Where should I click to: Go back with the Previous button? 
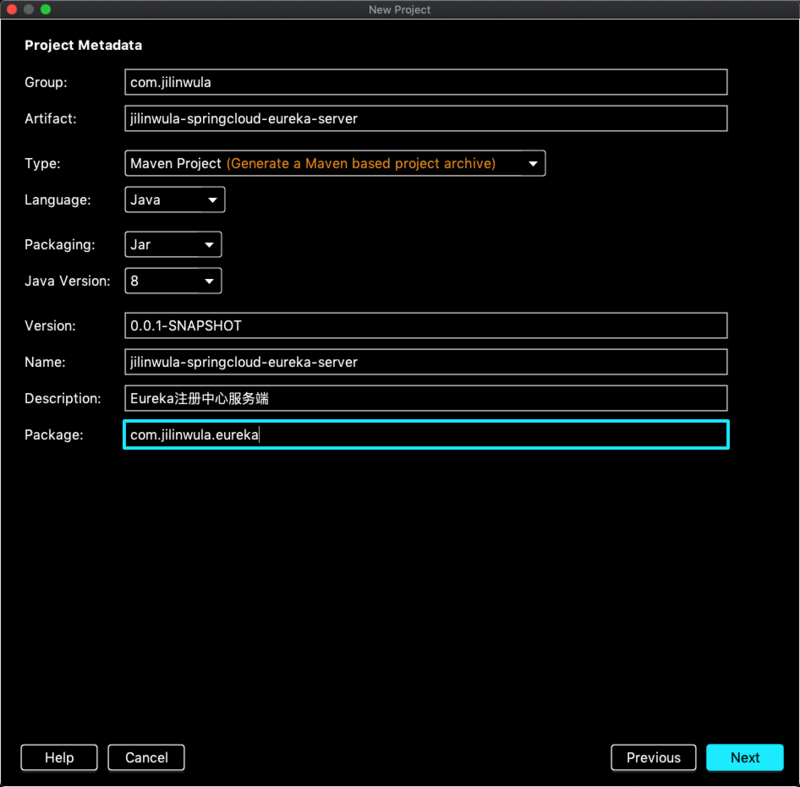click(653, 757)
